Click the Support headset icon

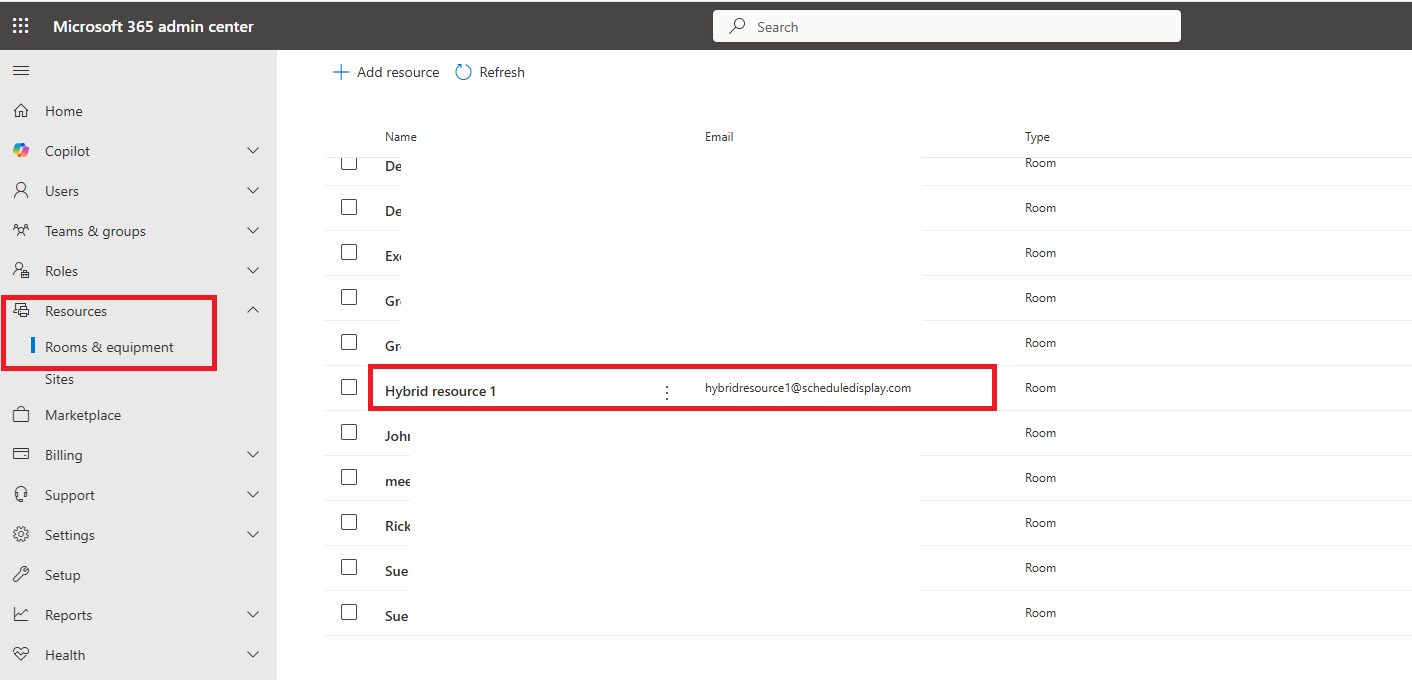coord(21,495)
